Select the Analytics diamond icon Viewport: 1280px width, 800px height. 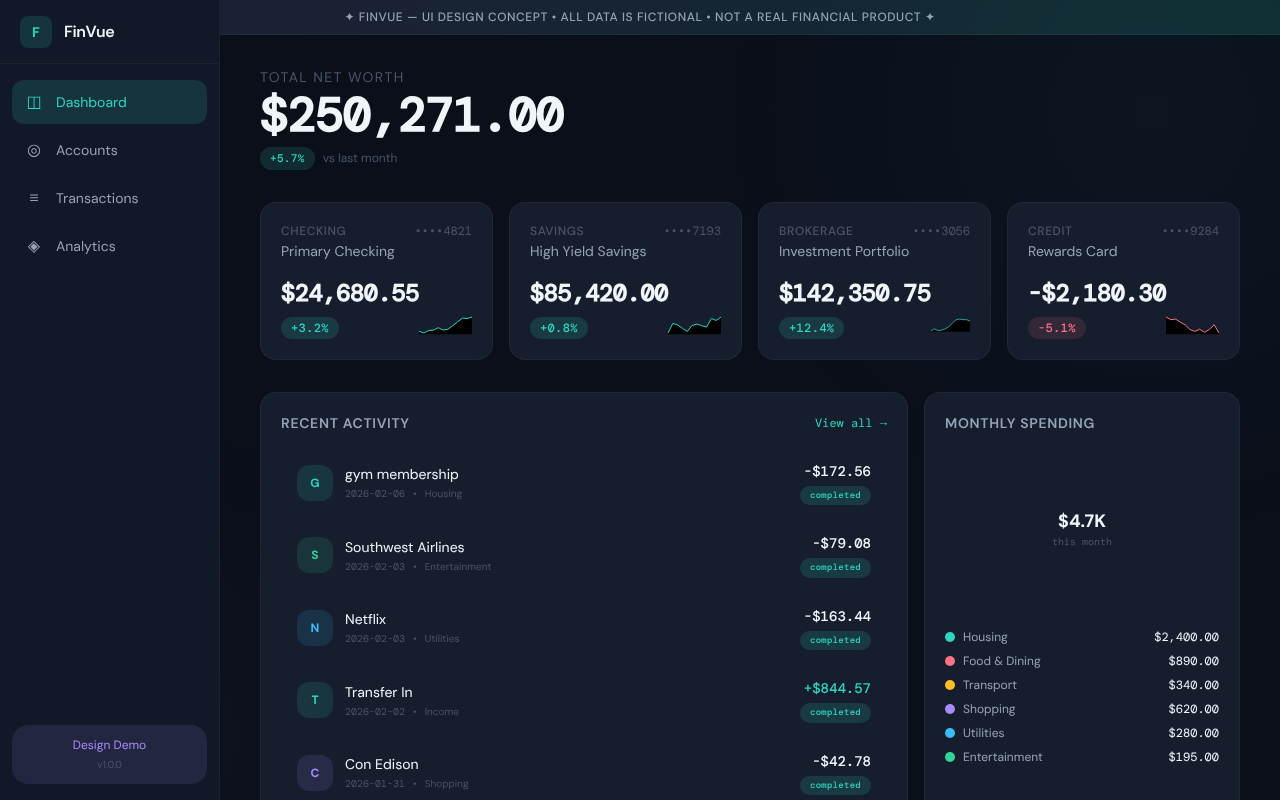tap(32, 246)
